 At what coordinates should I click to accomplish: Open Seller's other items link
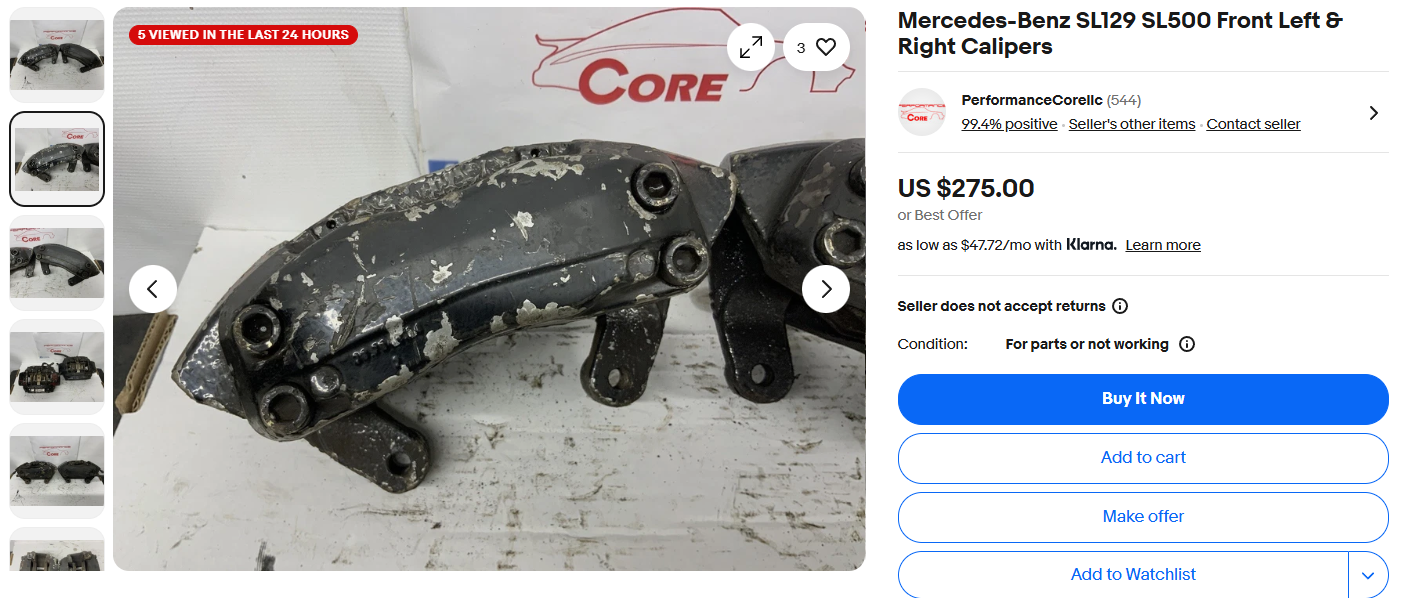pos(1132,124)
